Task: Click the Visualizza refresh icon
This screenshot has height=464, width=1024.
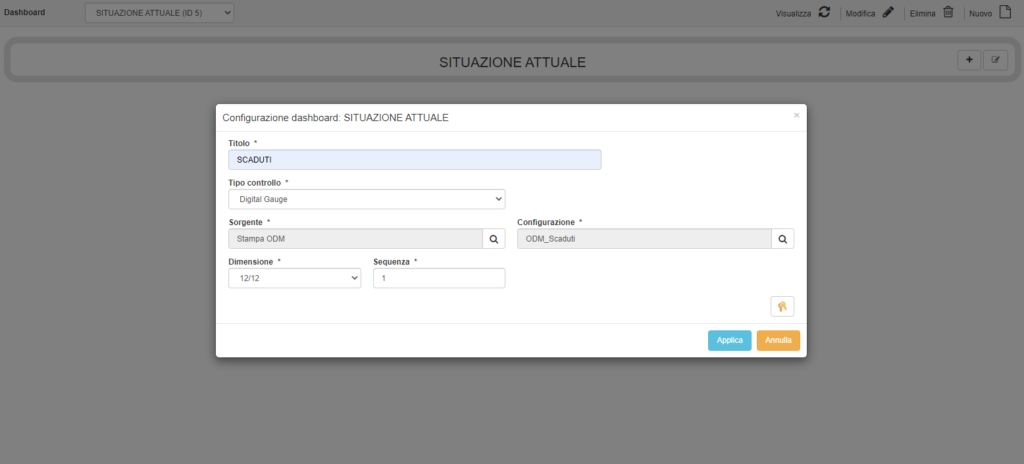Action: (x=824, y=12)
